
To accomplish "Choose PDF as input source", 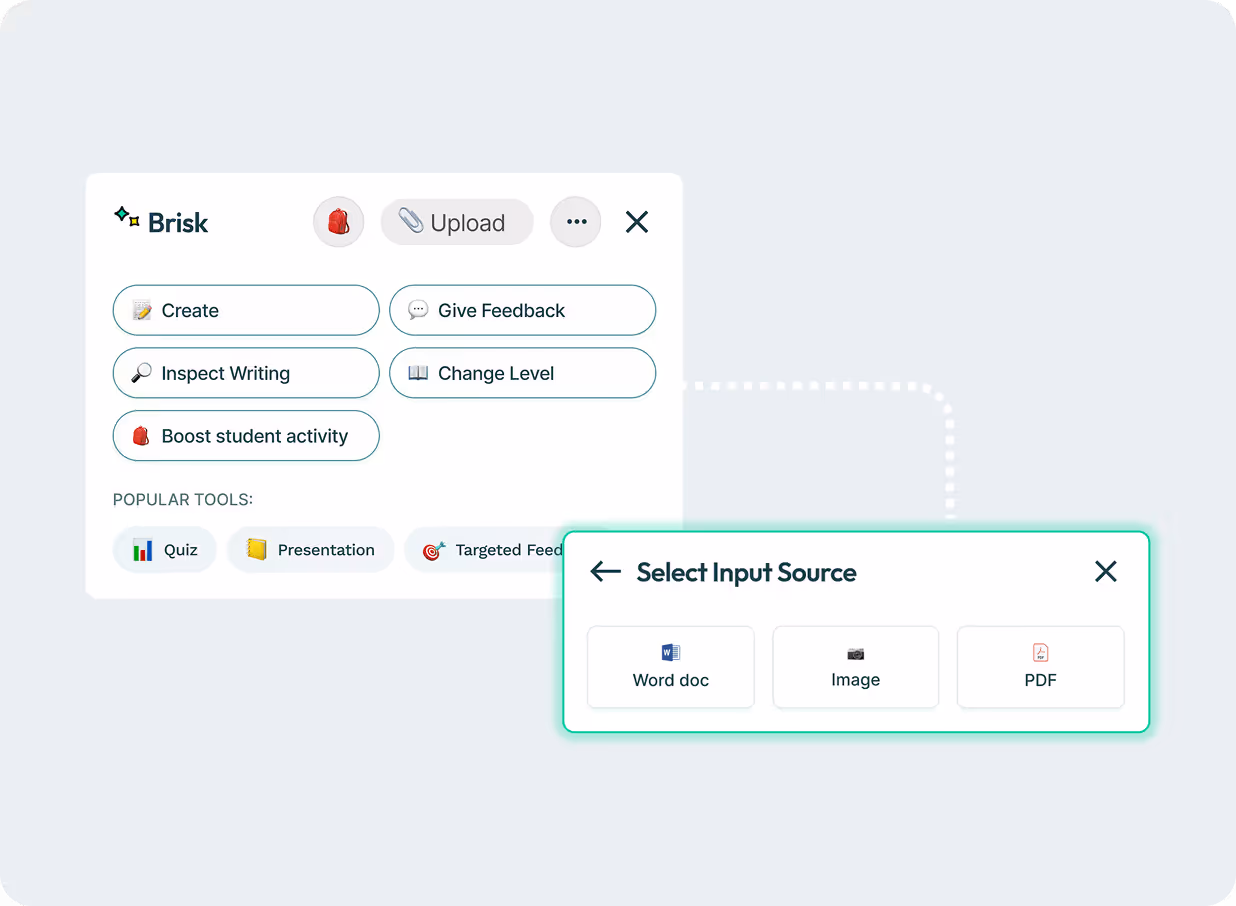I will click(x=1041, y=667).
